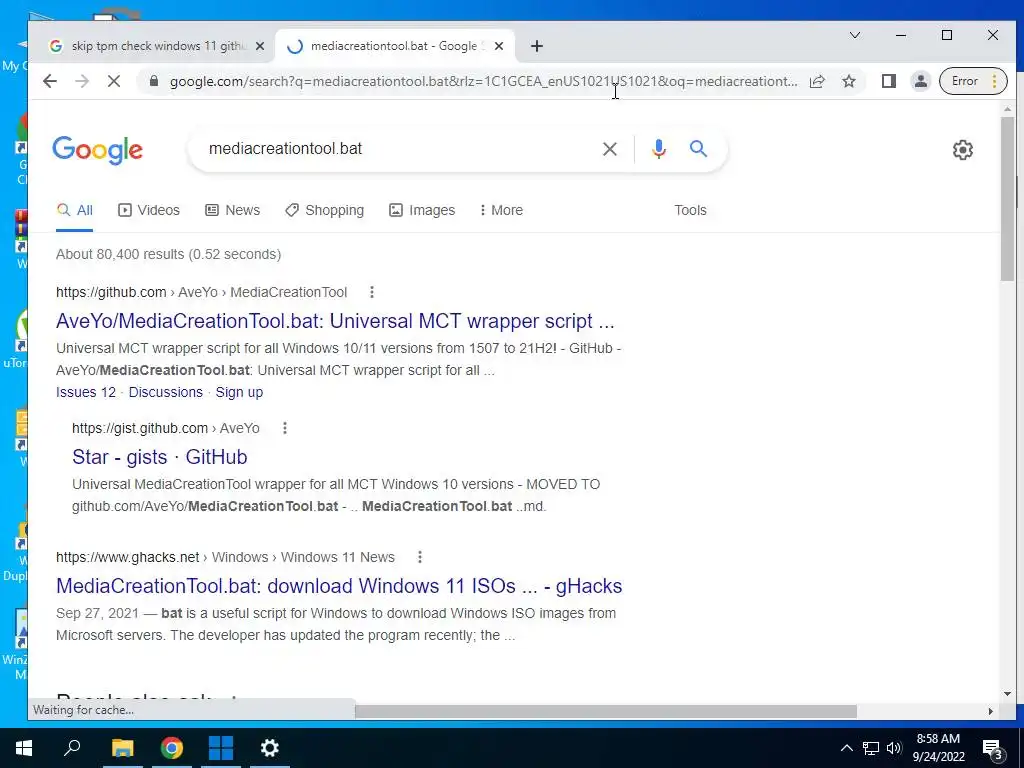Bookmark this page with the star icon
The height and width of the screenshot is (768, 1024).
(x=848, y=81)
